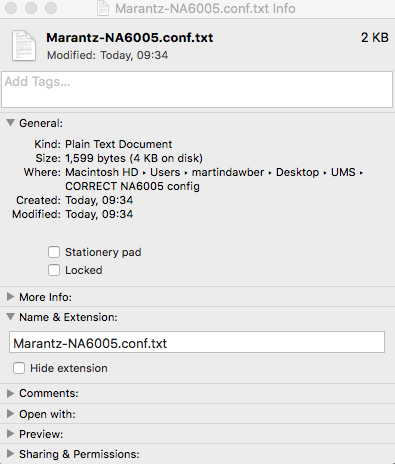Tick the Locked checkbox
The image size is (395, 464).
point(54,270)
